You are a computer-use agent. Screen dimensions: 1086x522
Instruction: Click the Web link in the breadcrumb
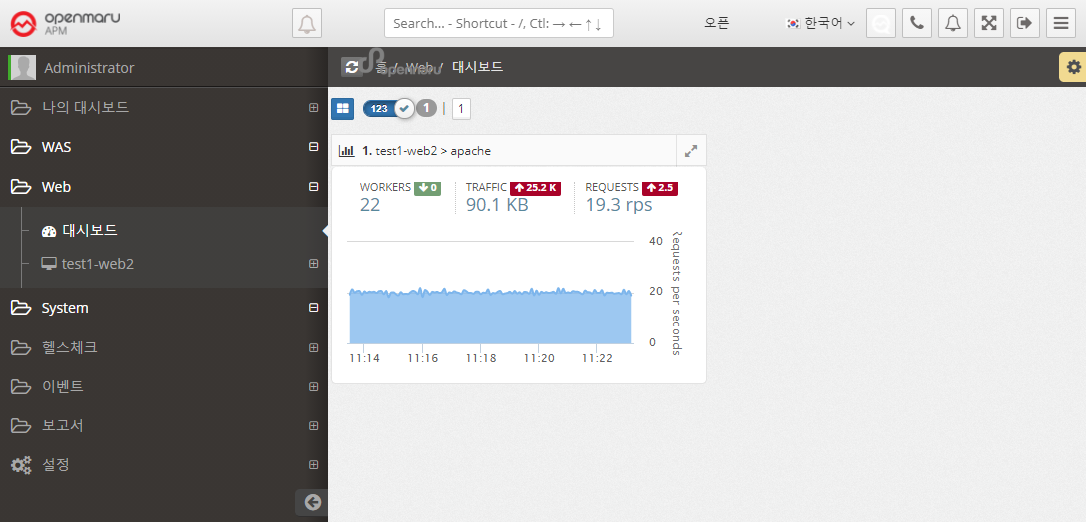[x=419, y=67]
